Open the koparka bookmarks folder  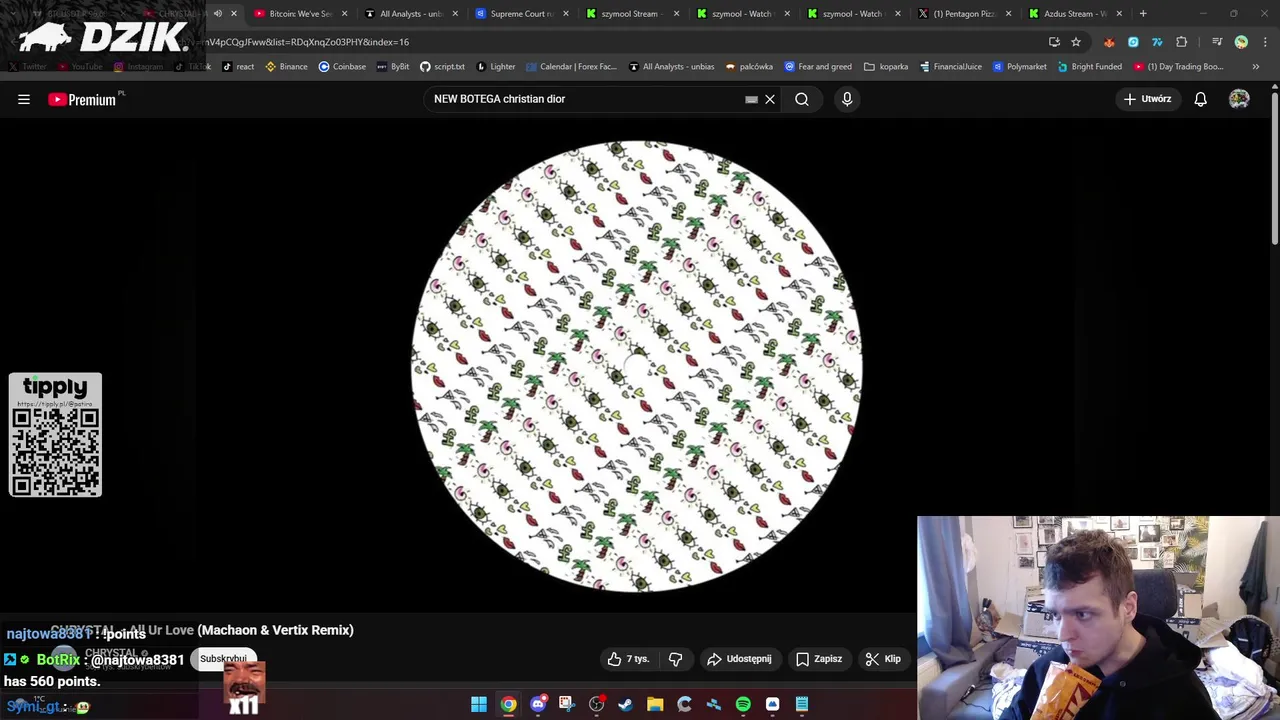(886, 67)
